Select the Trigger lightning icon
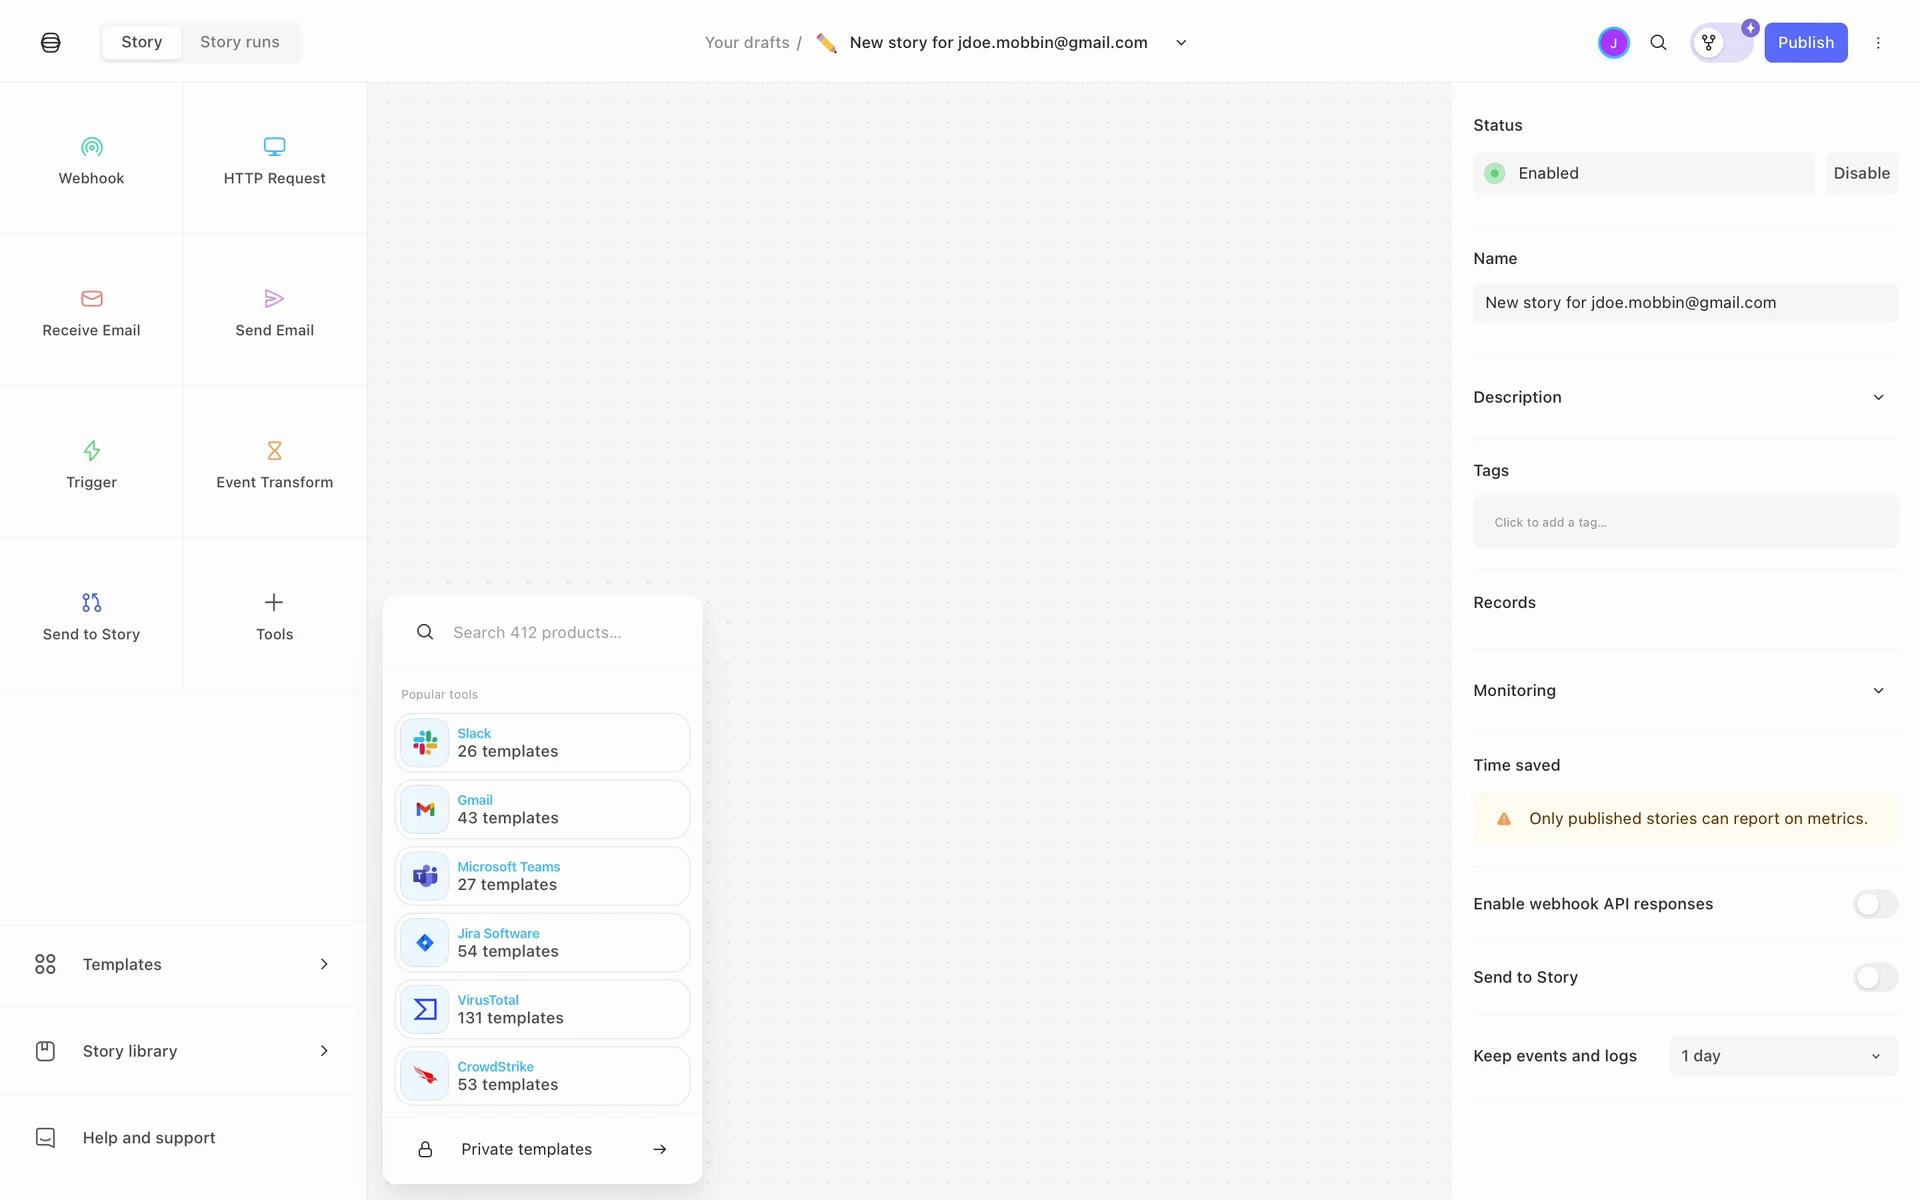This screenshot has height=1200, width=1920. coord(91,451)
